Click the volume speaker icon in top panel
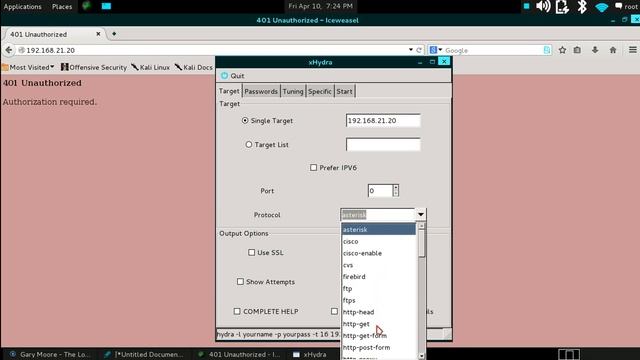Image resolution: width=640 pixels, height=360 pixels. (x=543, y=6)
